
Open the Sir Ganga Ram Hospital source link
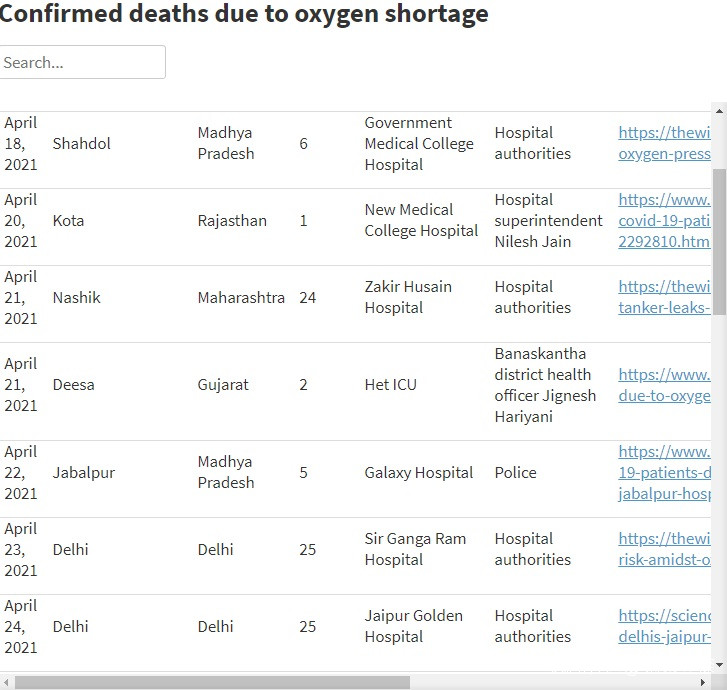click(x=664, y=549)
